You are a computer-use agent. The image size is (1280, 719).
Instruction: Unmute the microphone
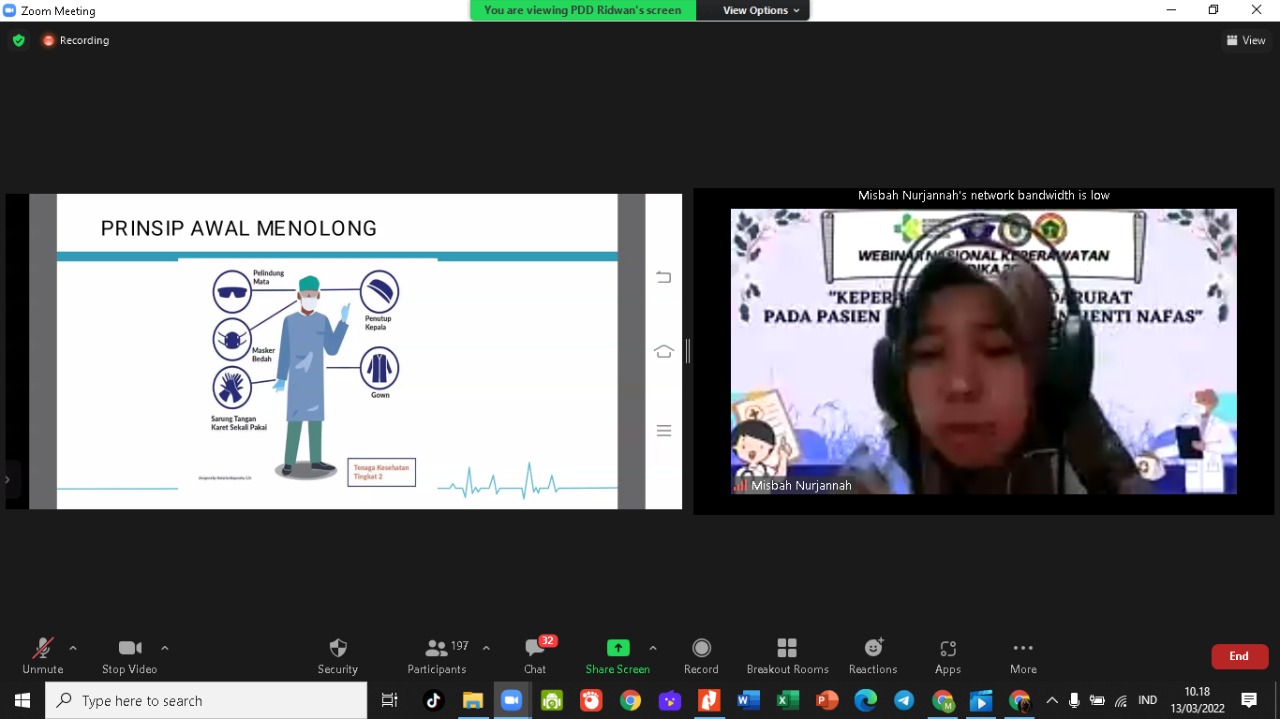coord(42,655)
